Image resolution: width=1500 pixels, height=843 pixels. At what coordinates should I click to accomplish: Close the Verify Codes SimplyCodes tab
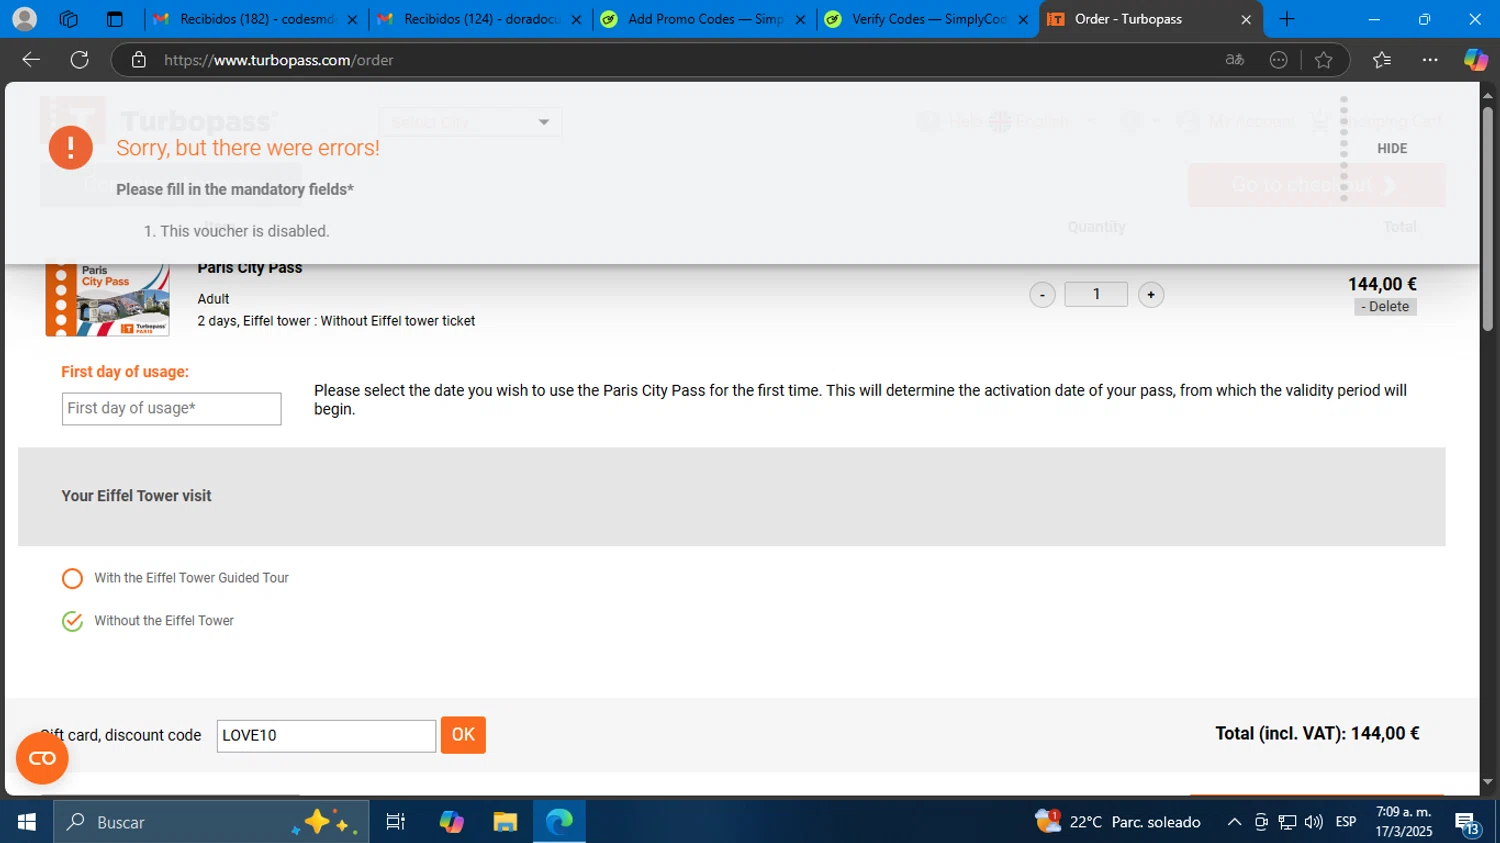coord(1023,19)
